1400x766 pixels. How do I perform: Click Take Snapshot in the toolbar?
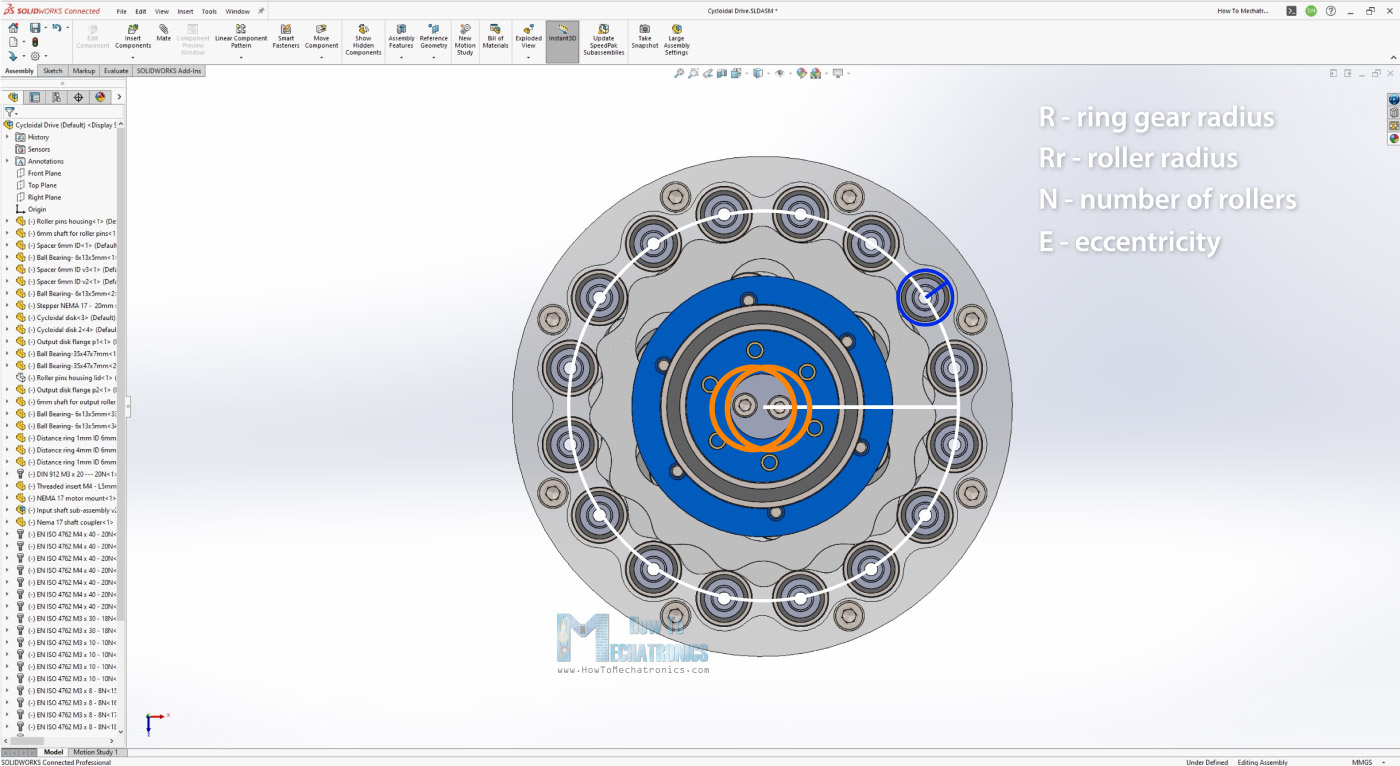coord(645,37)
